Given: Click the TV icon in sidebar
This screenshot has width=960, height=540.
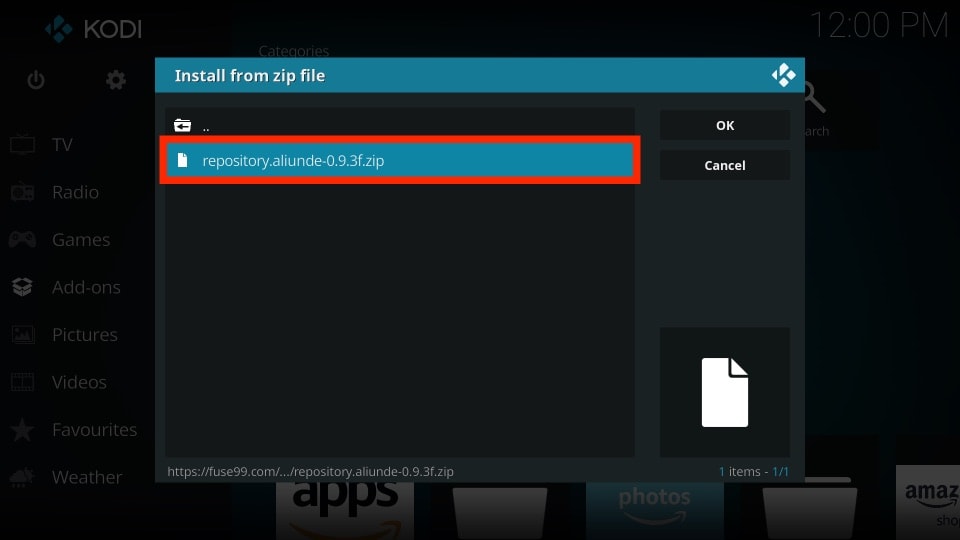Looking at the screenshot, I should [x=23, y=144].
